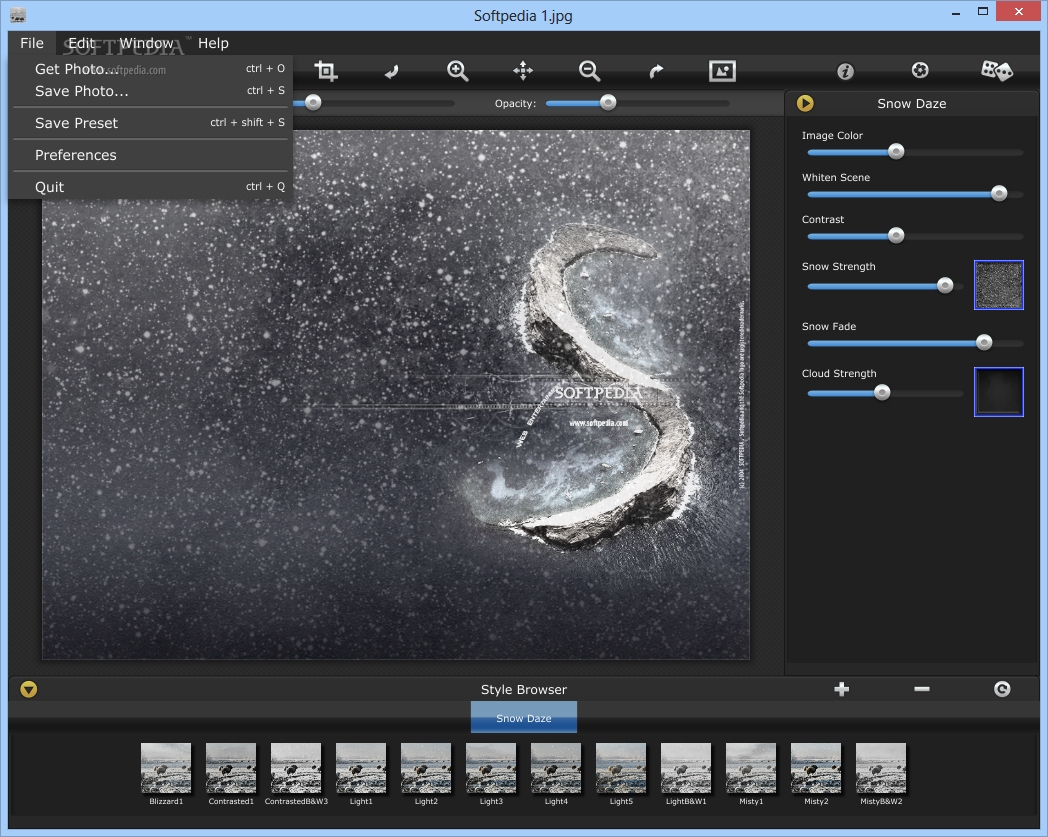Apply the Light3 preset thumbnail

(491, 768)
